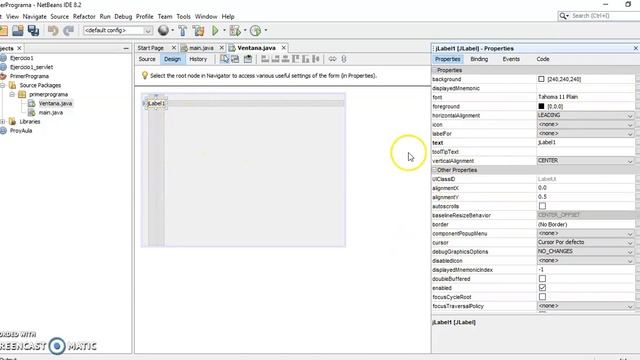Switch to the Start Page tab
This screenshot has width=640, height=360.
pyautogui.click(x=151, y=48)
